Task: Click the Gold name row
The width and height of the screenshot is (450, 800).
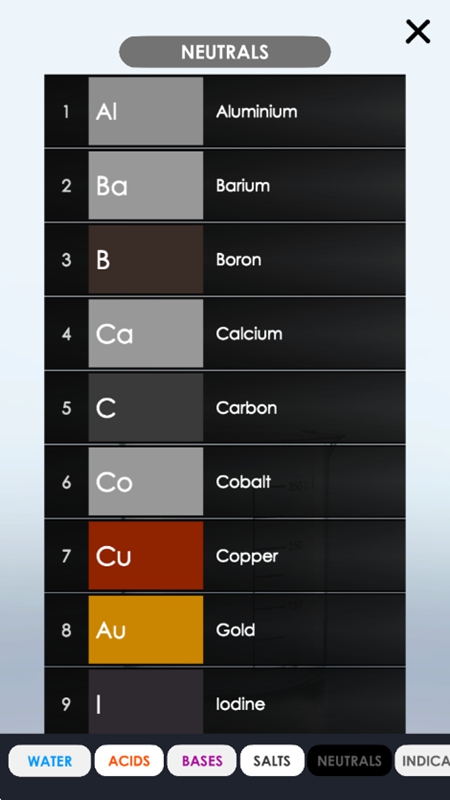Action: coord(304,629)
